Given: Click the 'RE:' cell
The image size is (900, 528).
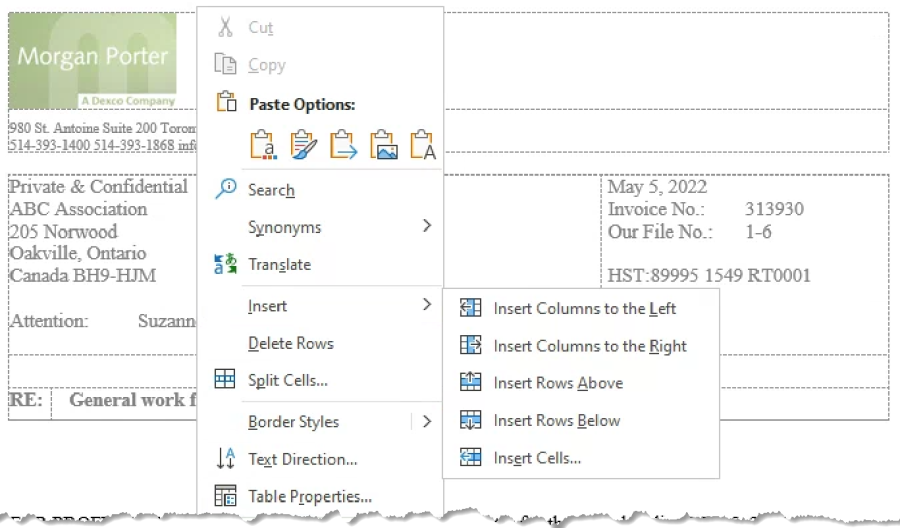Looking at the screenshot, I should pyautogui.click(x=26, y=399).
